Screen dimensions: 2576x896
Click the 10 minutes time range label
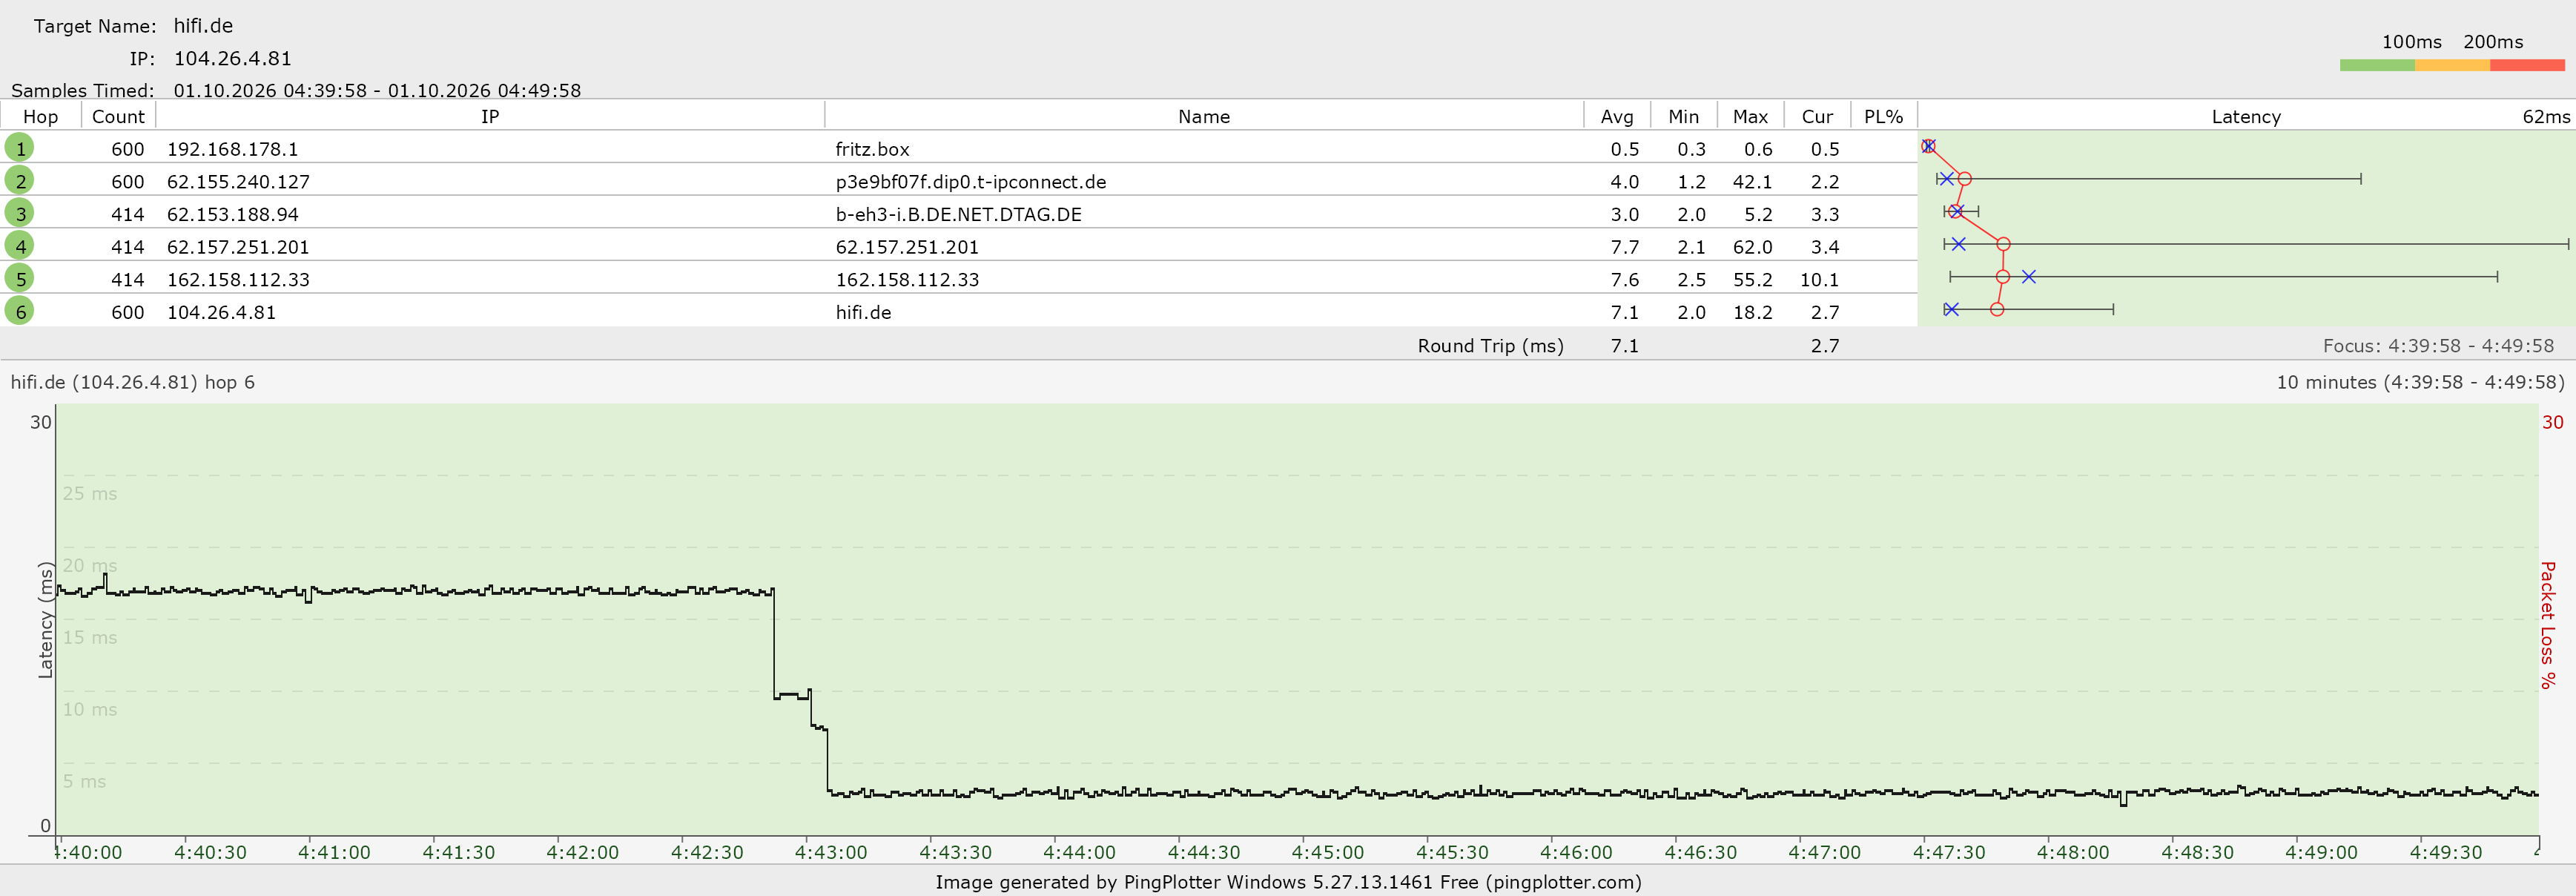pos(2420,382)
